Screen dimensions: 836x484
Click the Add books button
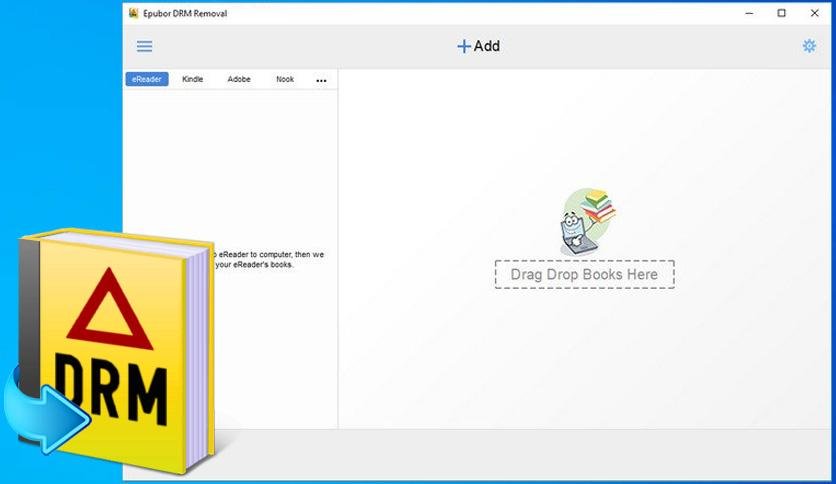coord(478,46)
